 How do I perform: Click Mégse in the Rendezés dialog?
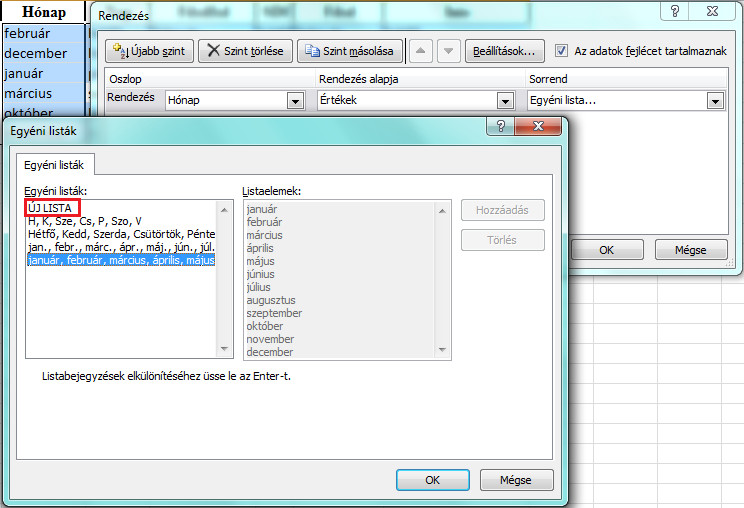[691, 250]
